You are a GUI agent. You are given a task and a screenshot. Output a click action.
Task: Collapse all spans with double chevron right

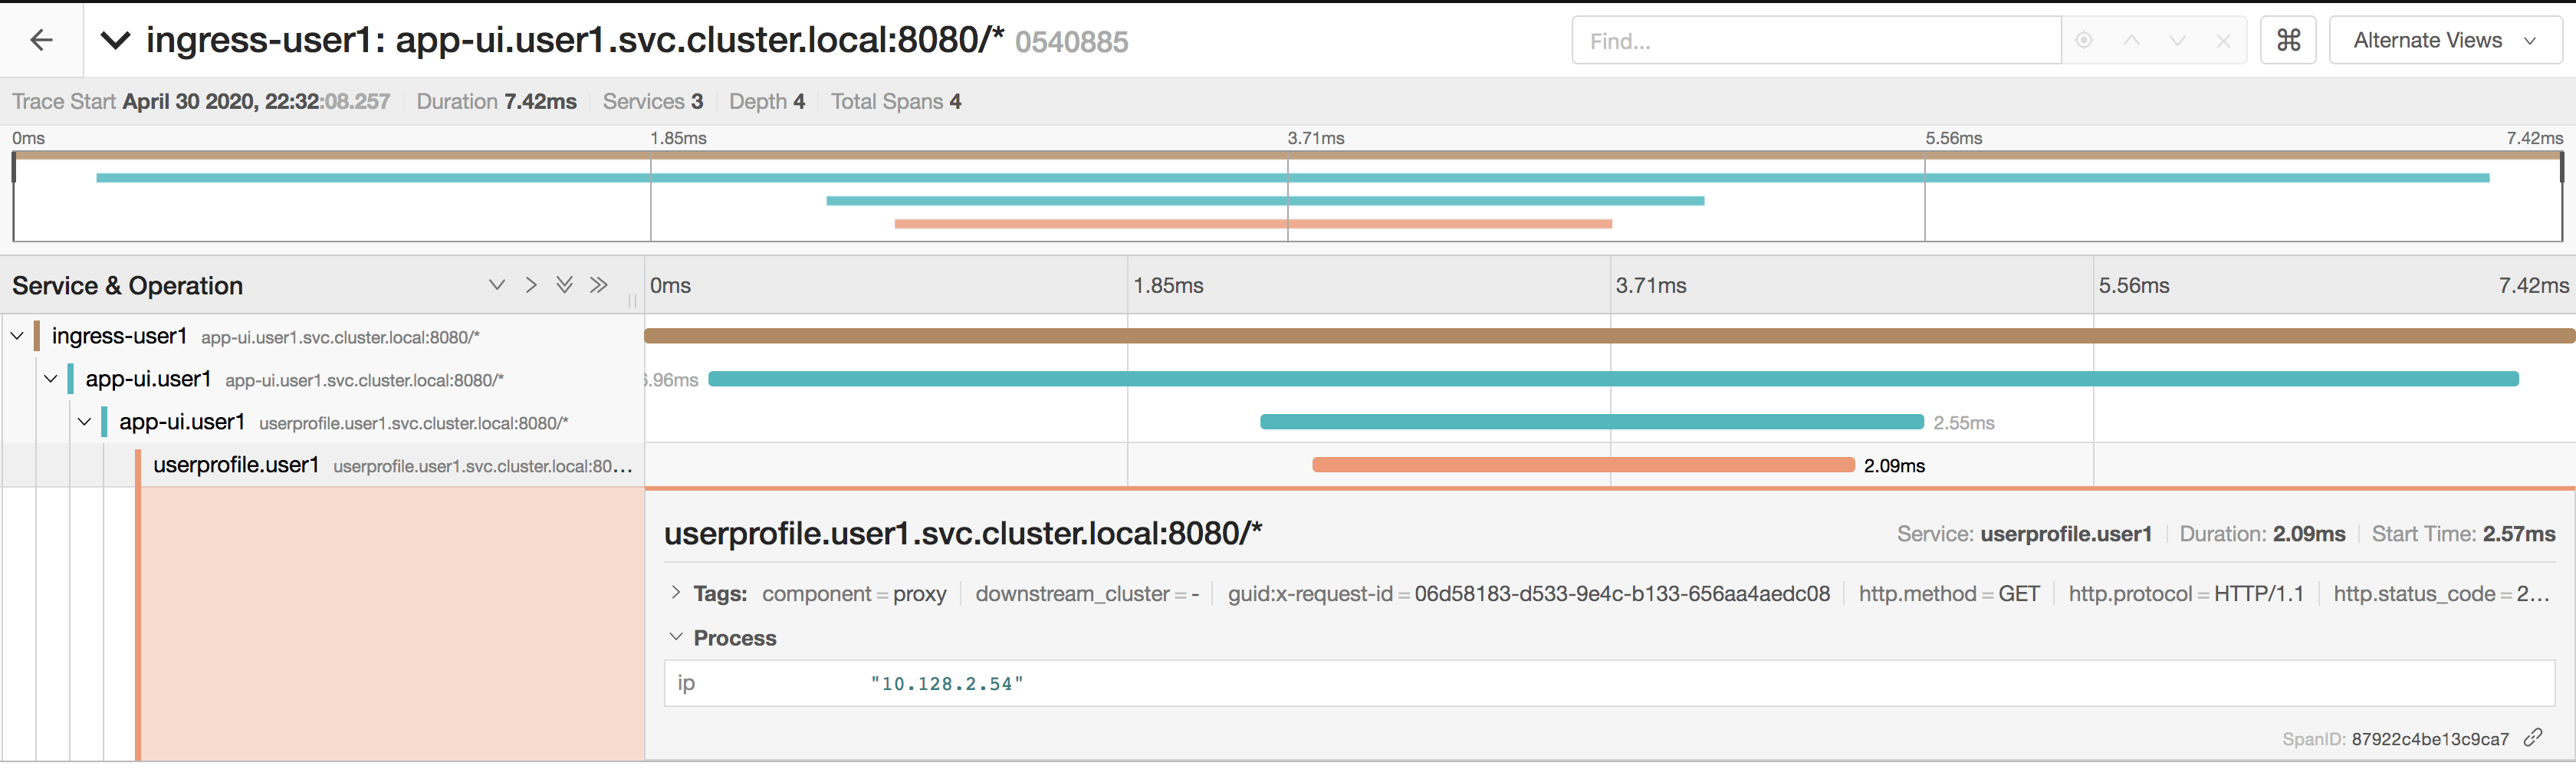pos(599,285)
